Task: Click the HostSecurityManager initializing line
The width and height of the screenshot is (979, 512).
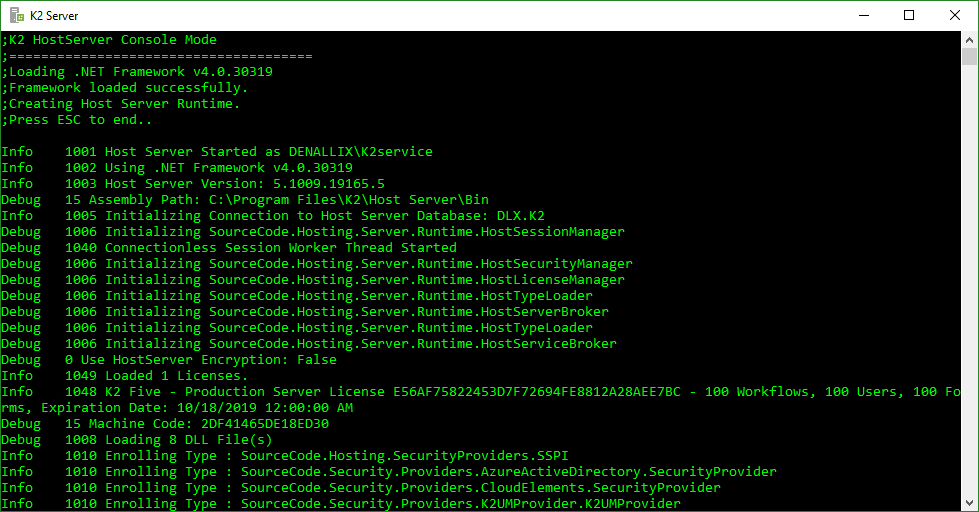Action: point(317,264)
